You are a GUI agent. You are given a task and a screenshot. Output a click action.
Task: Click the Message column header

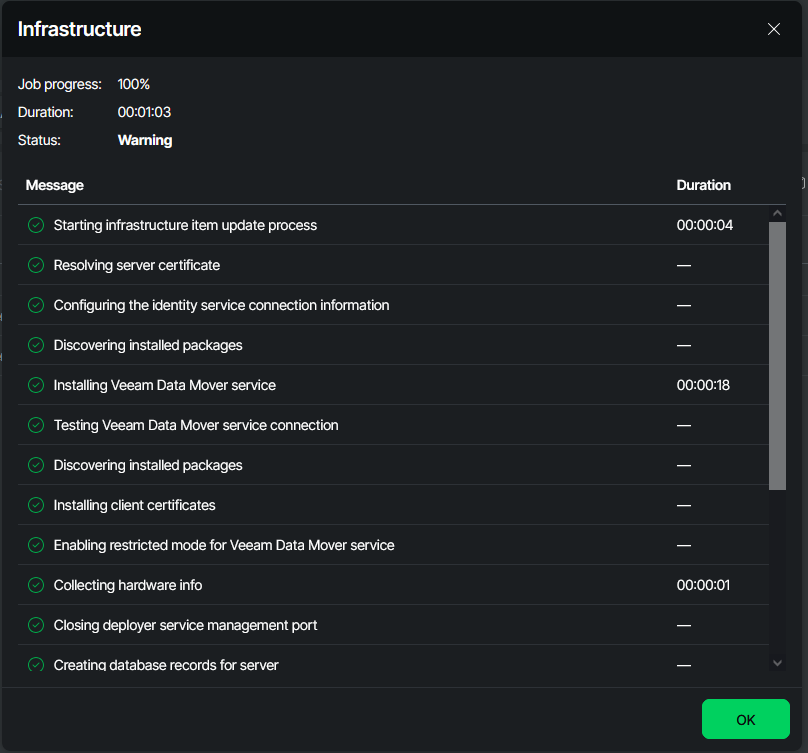[55, 185]
